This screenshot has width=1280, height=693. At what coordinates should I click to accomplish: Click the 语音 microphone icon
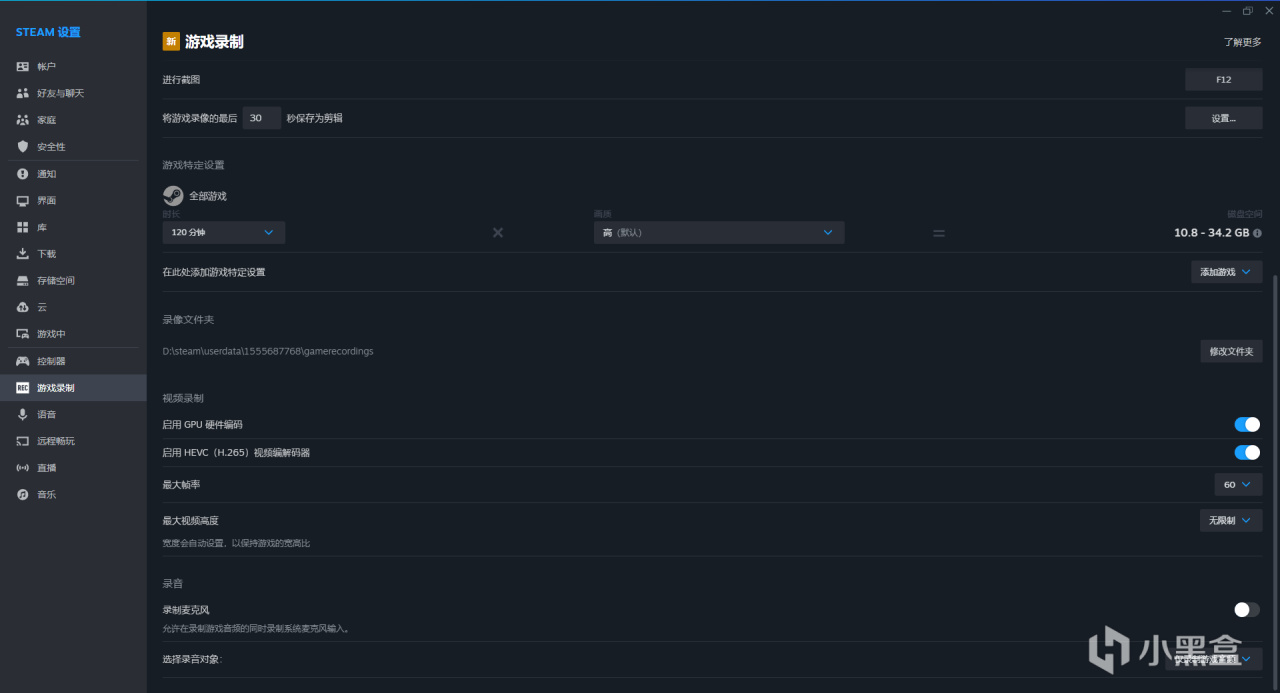23,414
